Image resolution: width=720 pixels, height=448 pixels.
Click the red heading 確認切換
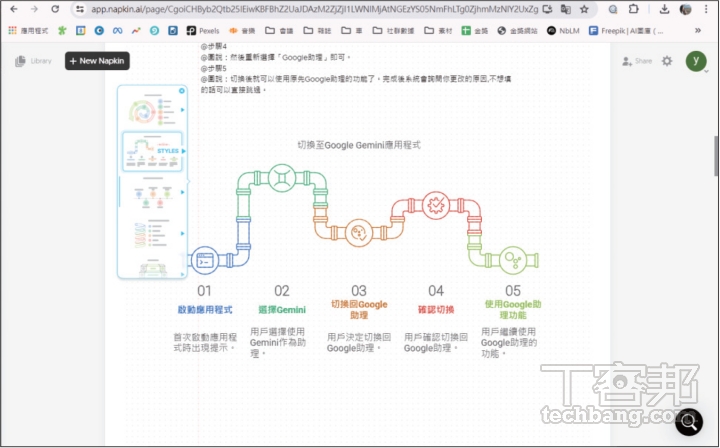pyautogui.click(x=436, y=310)
